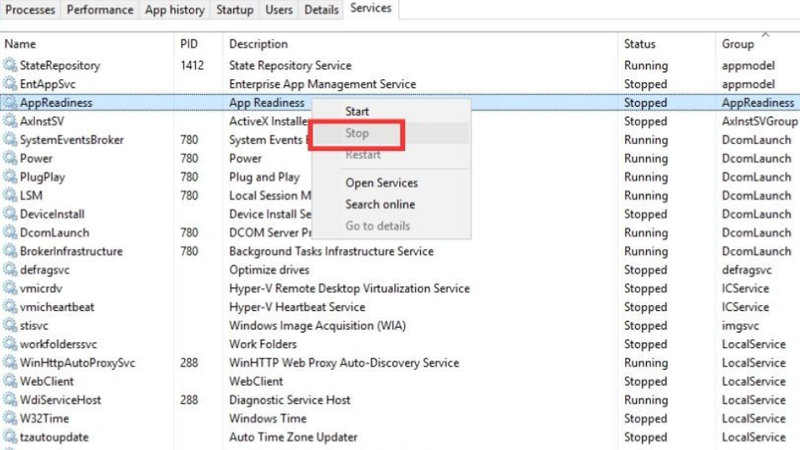This screenshot has width=800, height=450.
Task: Open the Performance tab
Action: (x=100, y=10)
